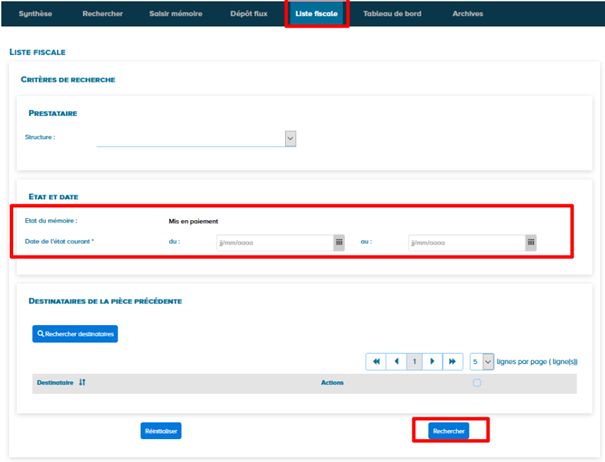Image resolution: width=605 pixels, height=462 pixels.
Task: Jump to last page of results
Action: [x=451, y=361]
